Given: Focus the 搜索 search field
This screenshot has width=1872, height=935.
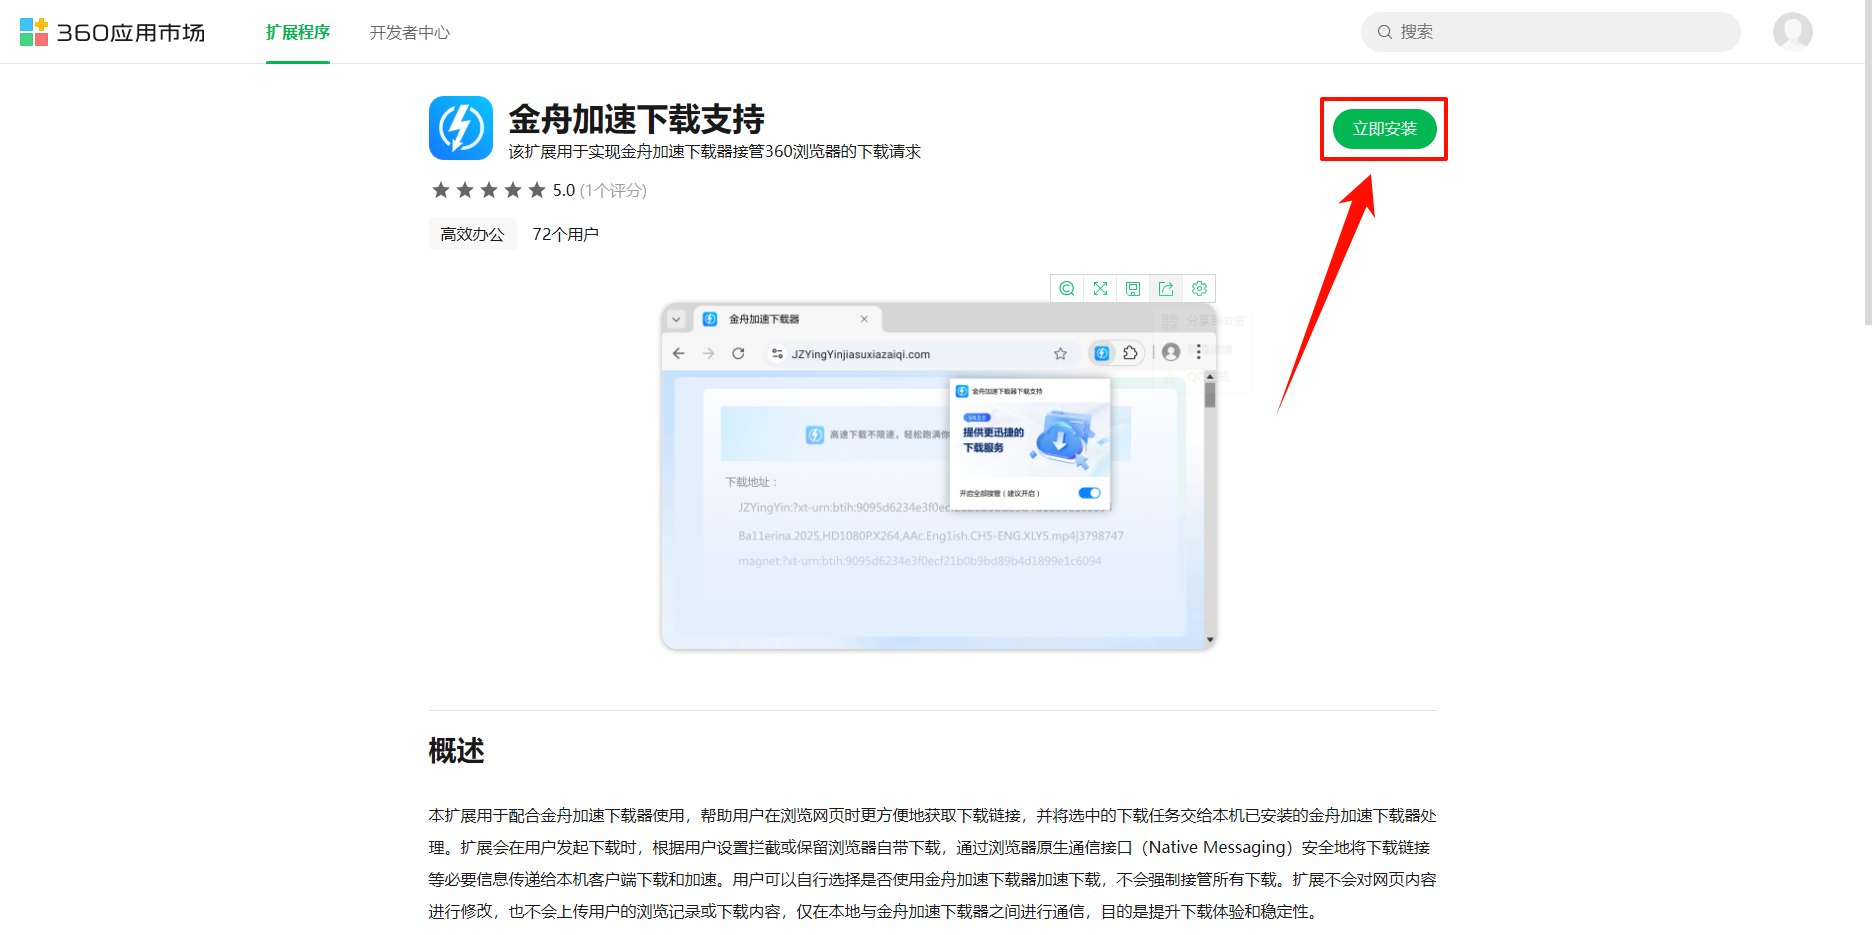Looking at the screenshot, I should click(x=1560, y=32).
